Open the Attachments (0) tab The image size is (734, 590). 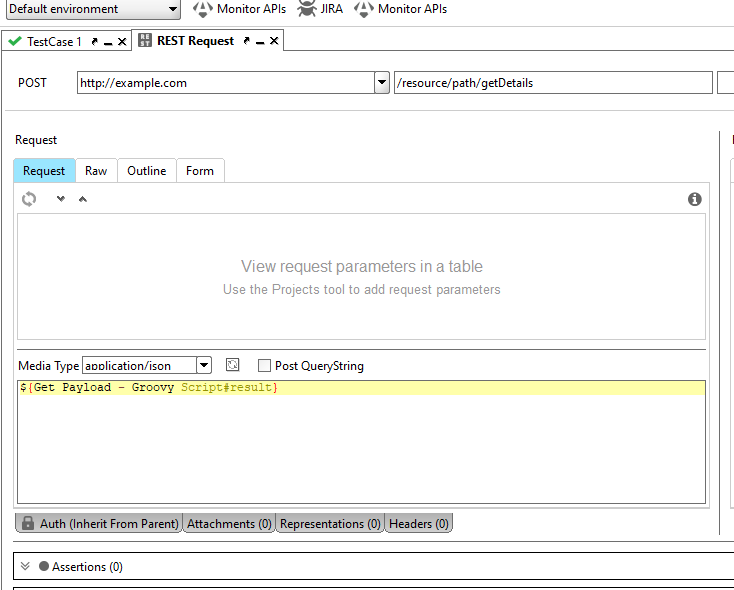pos(229,524)
